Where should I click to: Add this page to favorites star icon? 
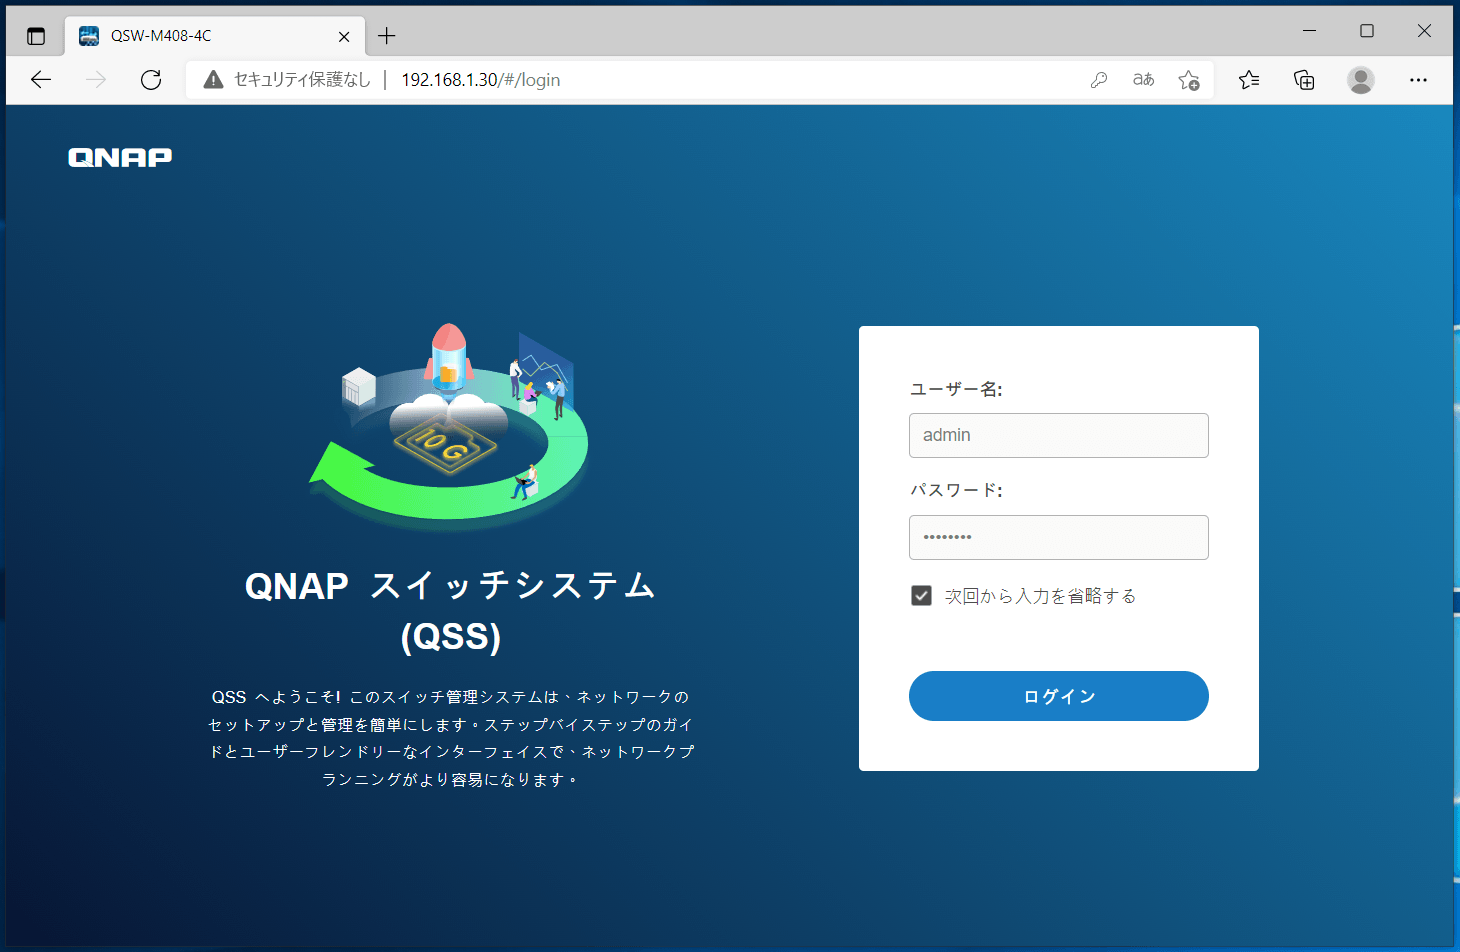tap(1189, 80)
